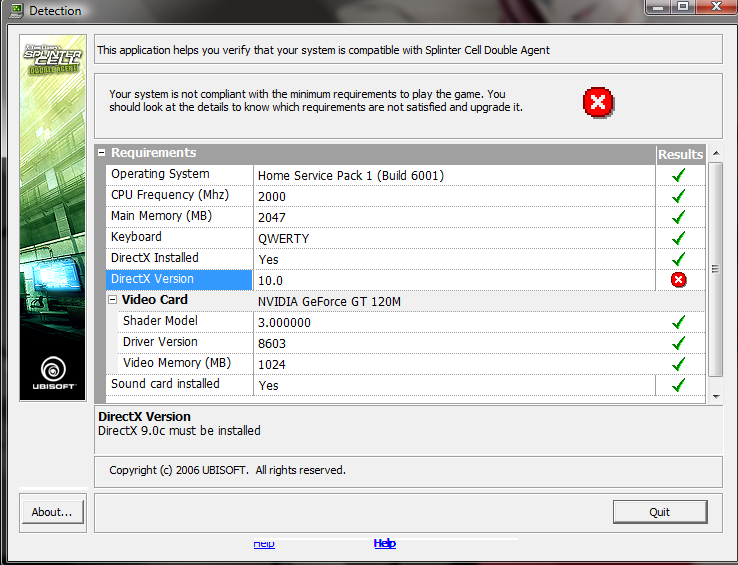Click the red X beside DirectX Version
738x565 pixels.
point(678,280)
